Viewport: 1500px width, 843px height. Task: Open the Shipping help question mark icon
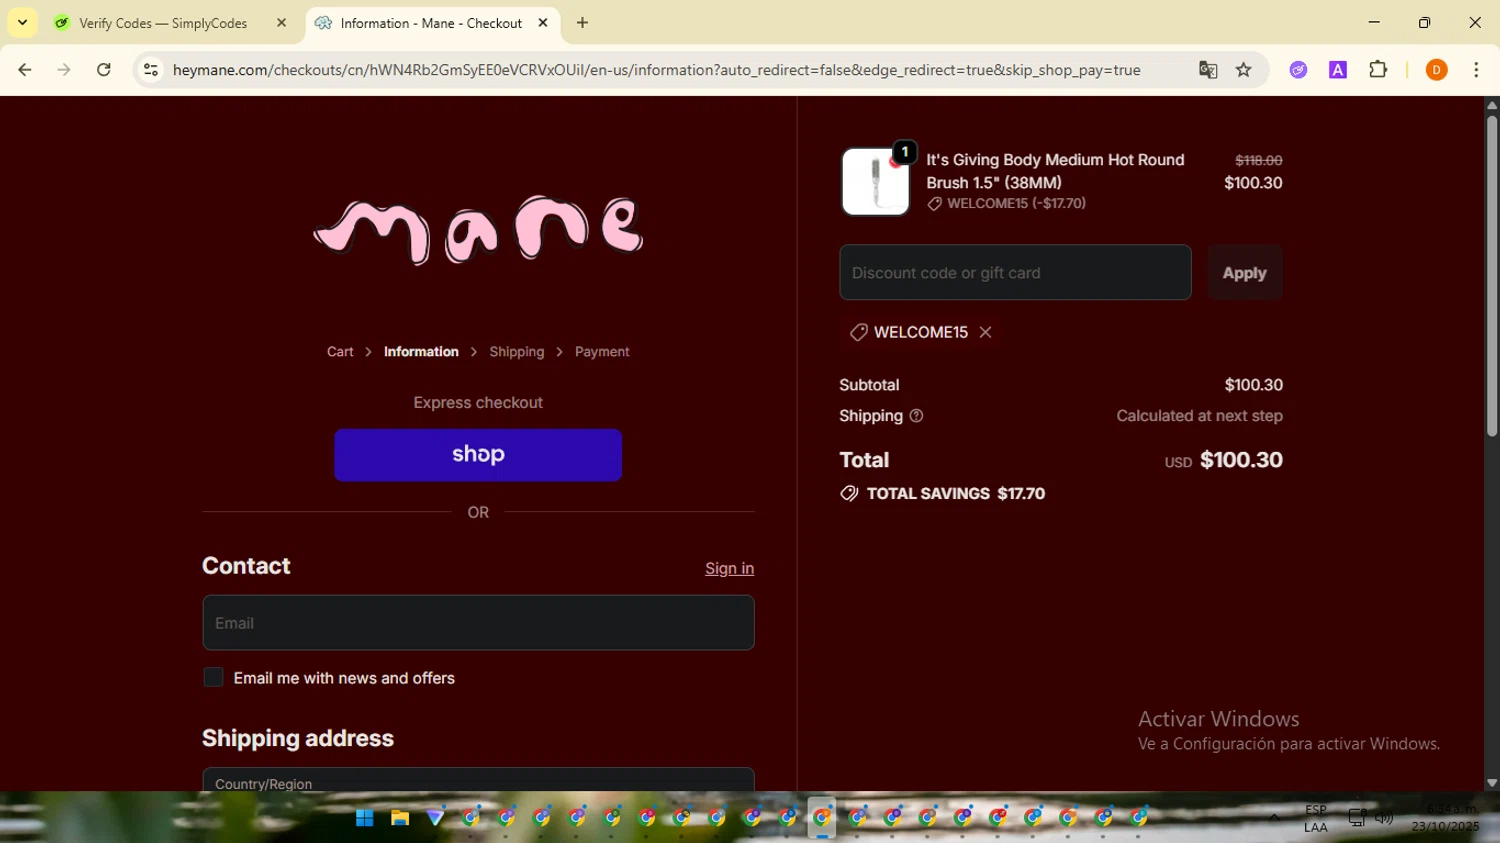click(x=916, y=416)
